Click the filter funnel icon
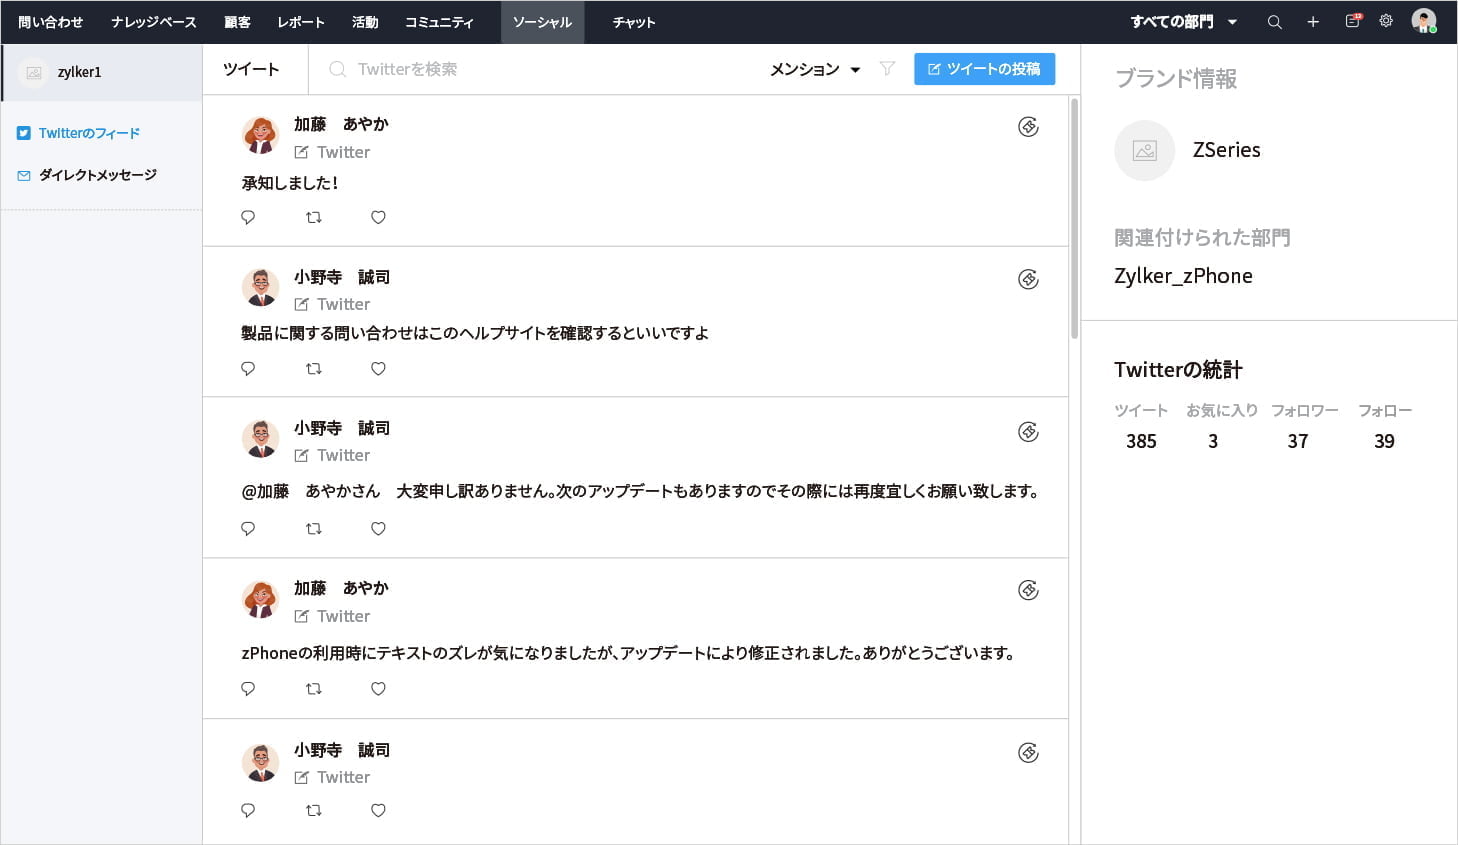This screenshot has height=845, width=1458. [x=887, y=69]
